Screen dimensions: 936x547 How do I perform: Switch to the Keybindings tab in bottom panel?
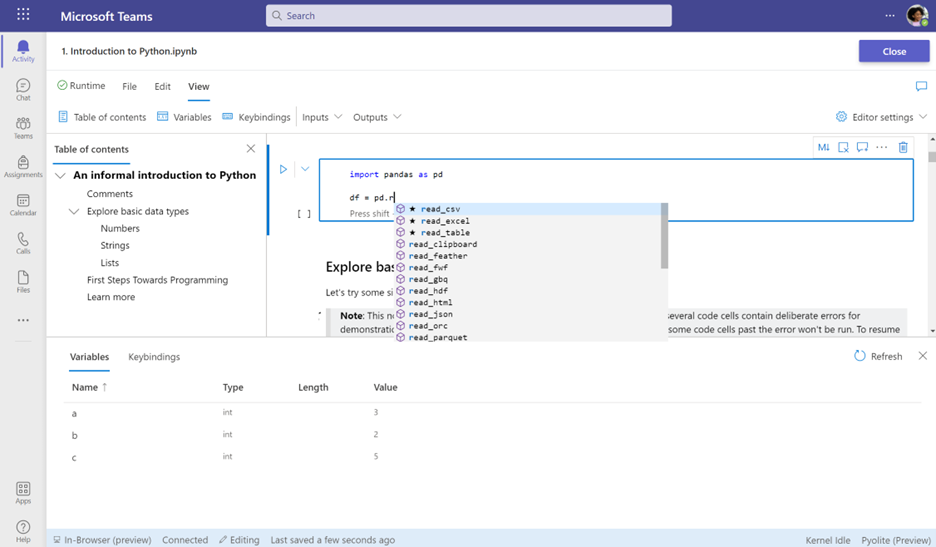click(154, 357)
